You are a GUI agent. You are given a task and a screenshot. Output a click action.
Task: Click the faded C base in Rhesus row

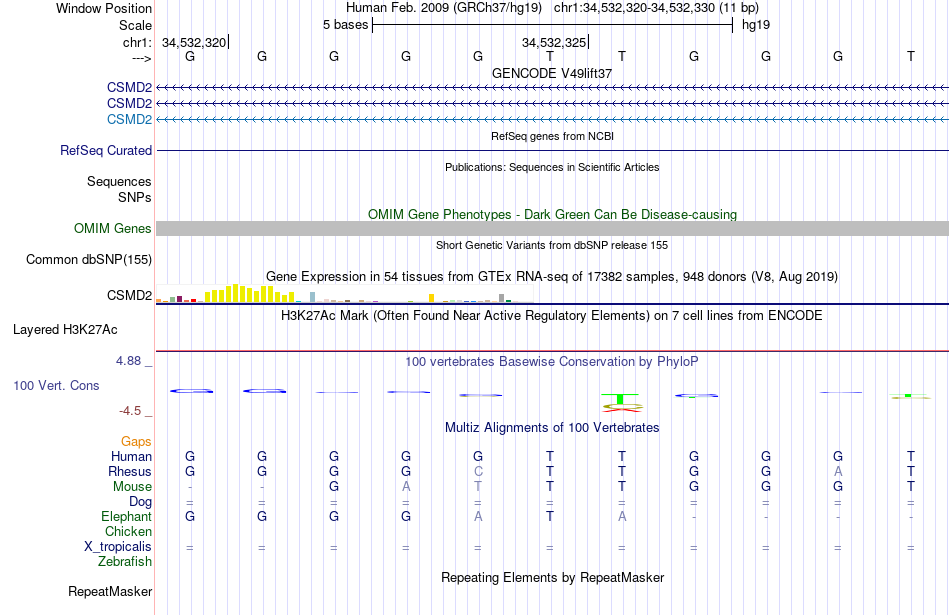478,471
